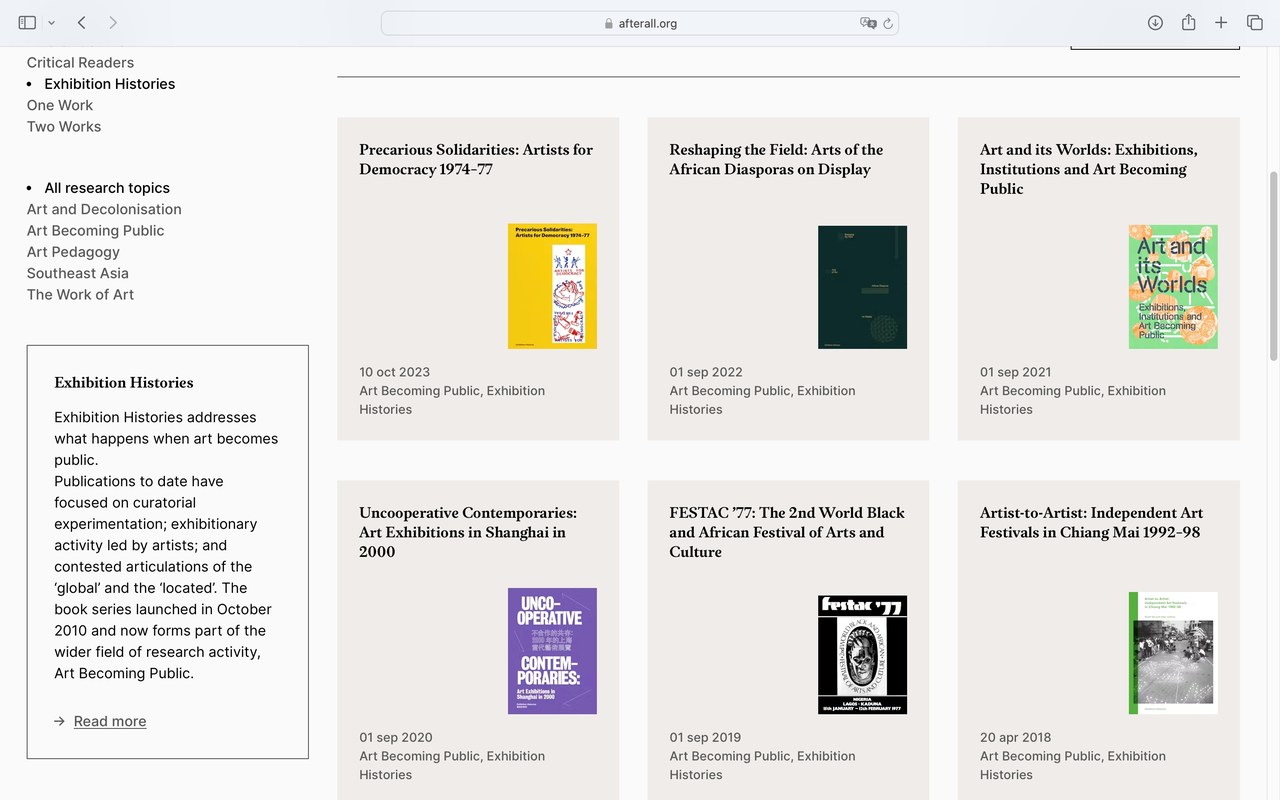The width and height of the screenshot is (1280, 800).
Task: Select the Southeast Asia research topic
Action: pyautogui.click(x=77, y=272)
